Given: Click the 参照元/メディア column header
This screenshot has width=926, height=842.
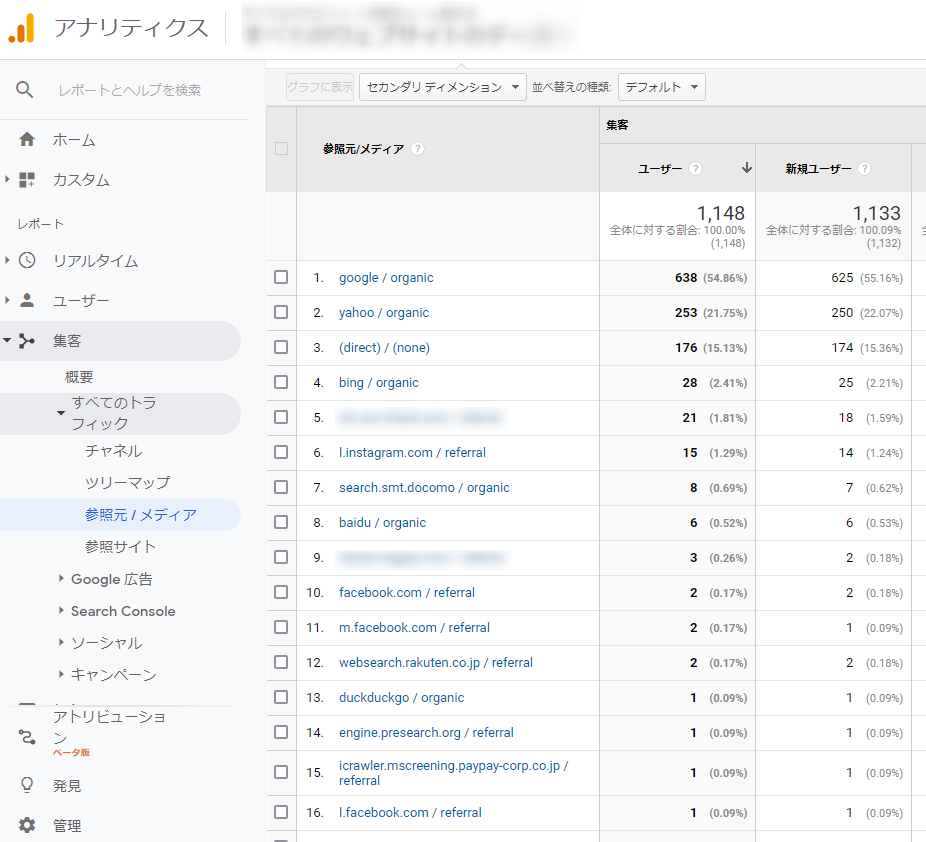Looking at the screenshot, I should click(363, 149).
